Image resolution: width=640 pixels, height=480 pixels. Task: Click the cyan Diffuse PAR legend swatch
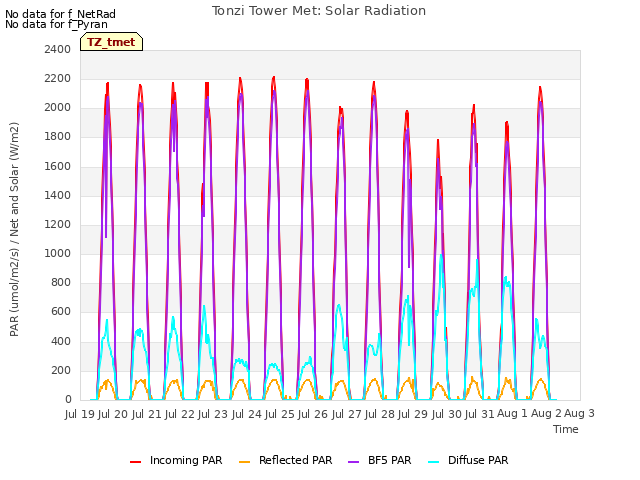(x=434, y=462)
